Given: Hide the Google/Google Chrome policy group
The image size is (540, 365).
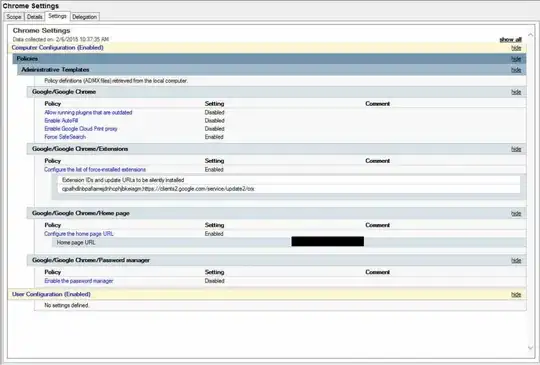Looking at the screenshot, I should (x=516, y=92).
